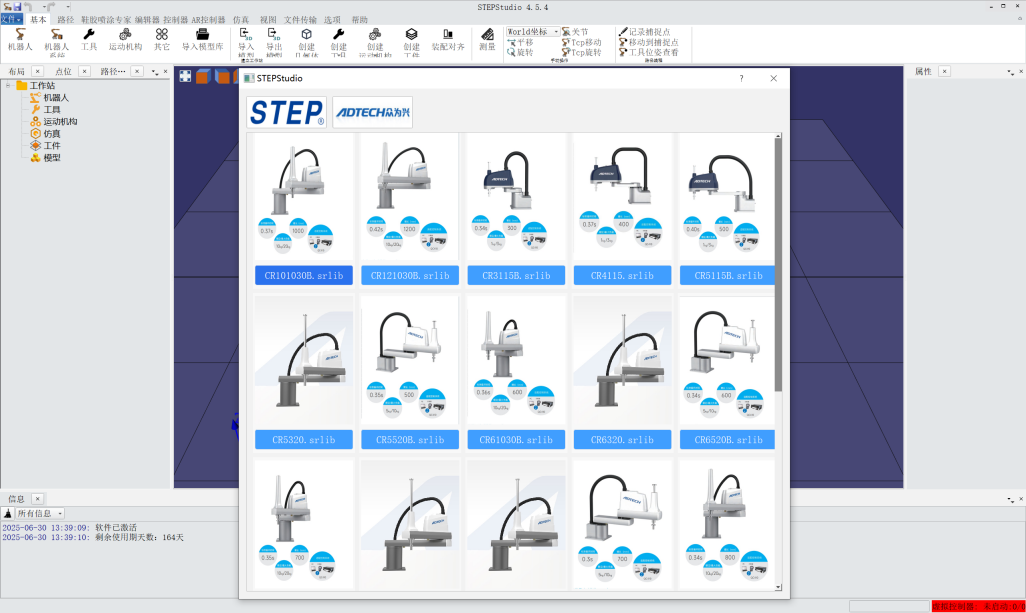
Task: Open 运动机构 (Motion mechanism) from the ribbon
Action: point(125,39)
